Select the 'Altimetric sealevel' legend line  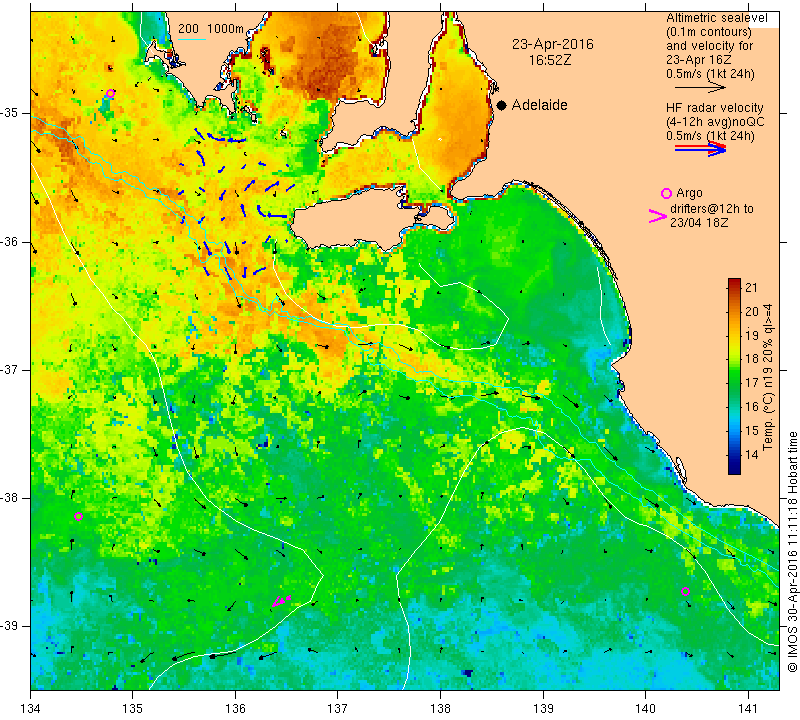pyautogui.click(x=716, y=18)
